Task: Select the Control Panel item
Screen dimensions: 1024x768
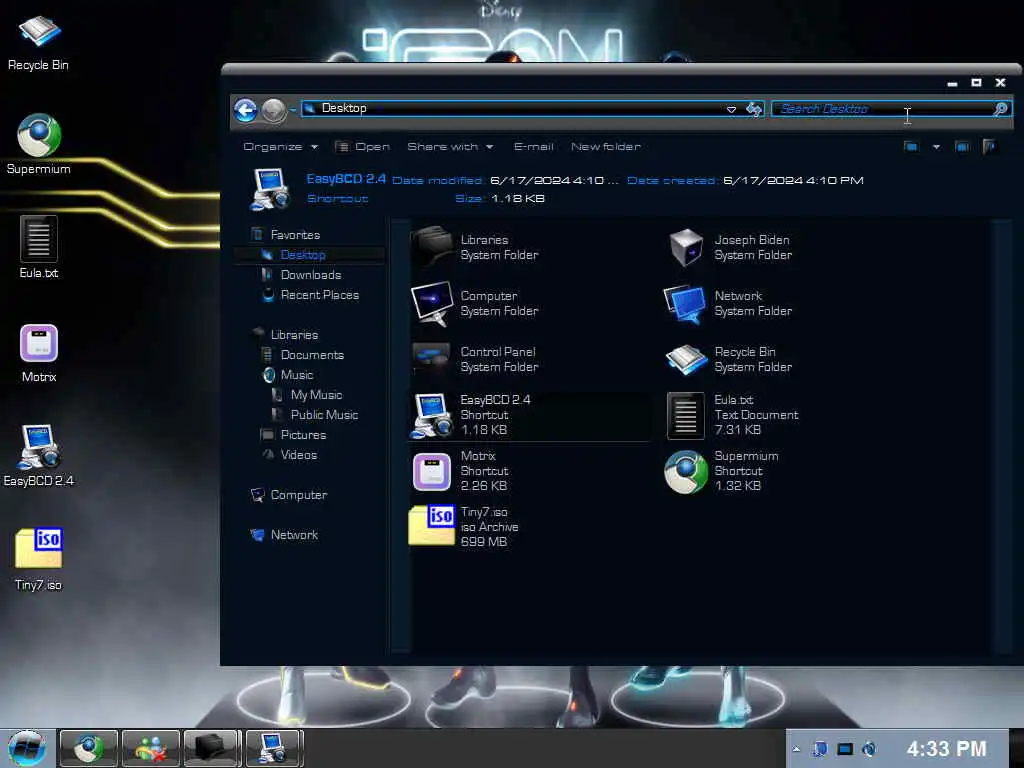Action: pyautogui.click(x=529, y=359)
